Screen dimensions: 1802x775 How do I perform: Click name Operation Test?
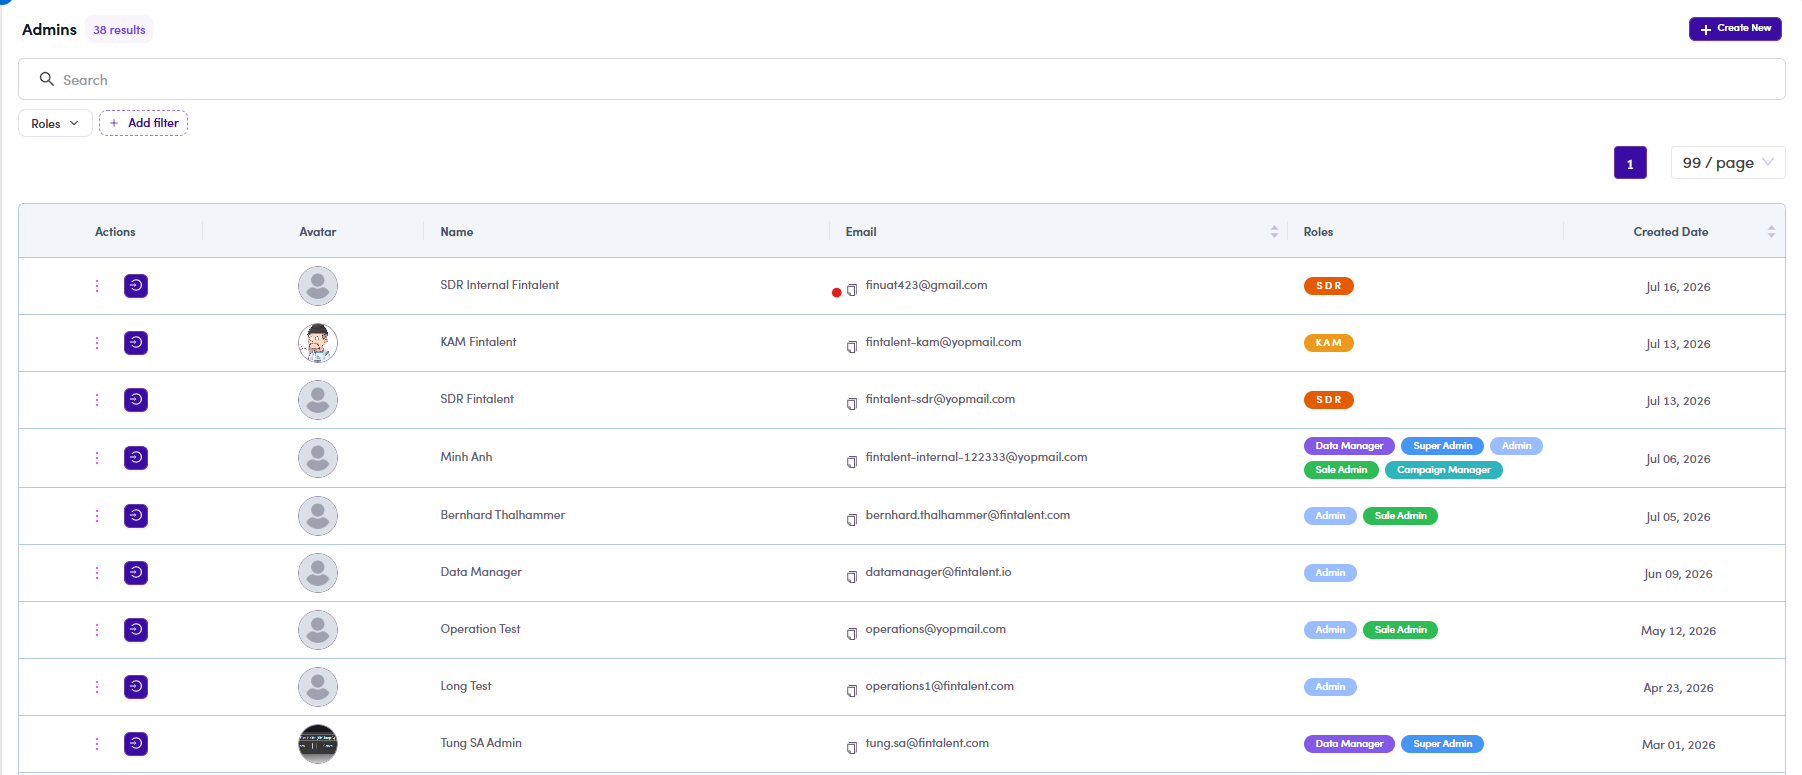pos(480,629)
